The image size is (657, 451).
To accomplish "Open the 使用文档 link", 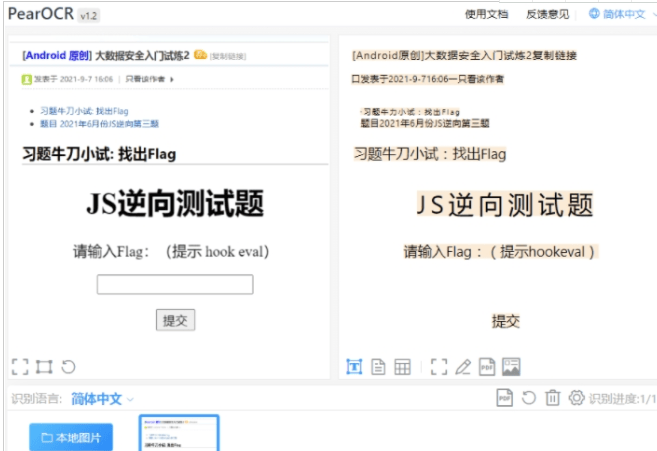I will [x=486, y=14].
